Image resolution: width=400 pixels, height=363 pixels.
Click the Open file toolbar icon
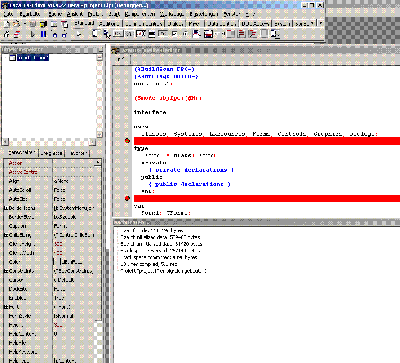pyautogui.click(x=16, y=24)
